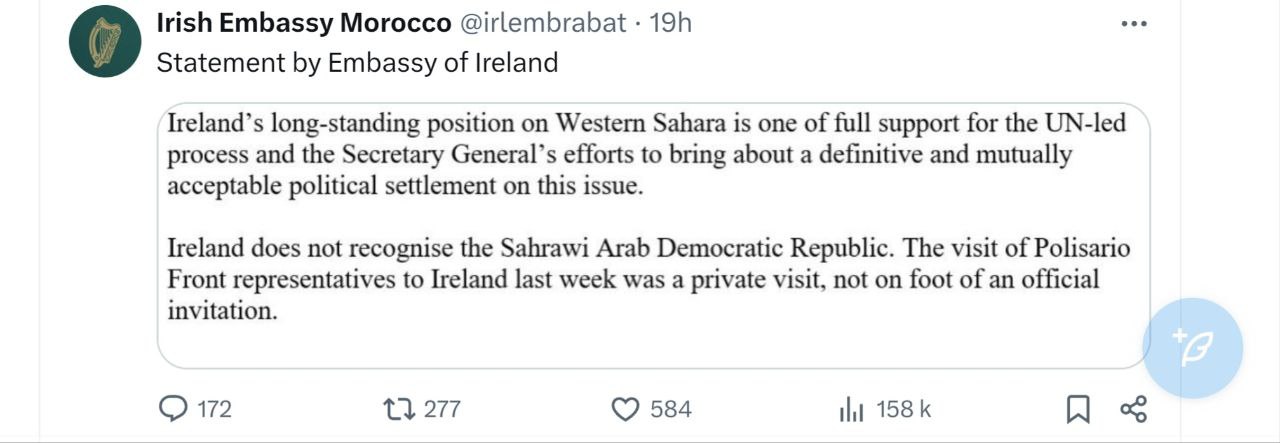Compose new post with floating feather button
The height and width of the screenshot is (443, 1280).
click(x=1192, y=348)
